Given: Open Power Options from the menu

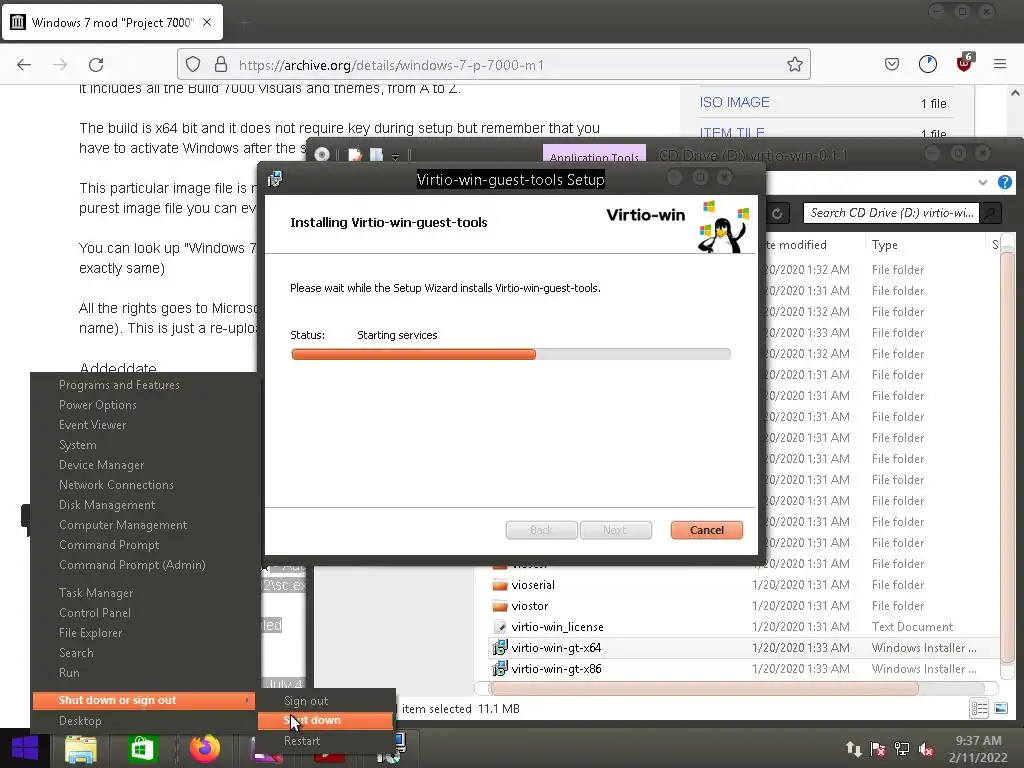Looking at the screenshot, I should [98, 405].
